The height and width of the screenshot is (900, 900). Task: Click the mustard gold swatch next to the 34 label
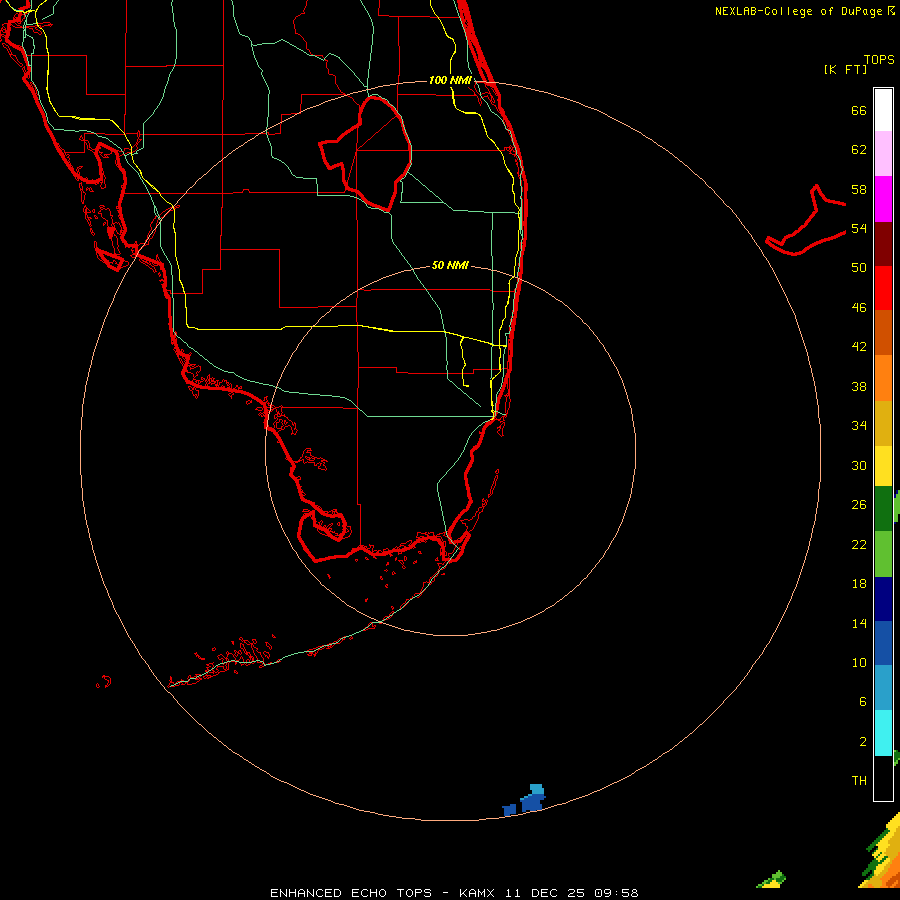click(883, 423)
